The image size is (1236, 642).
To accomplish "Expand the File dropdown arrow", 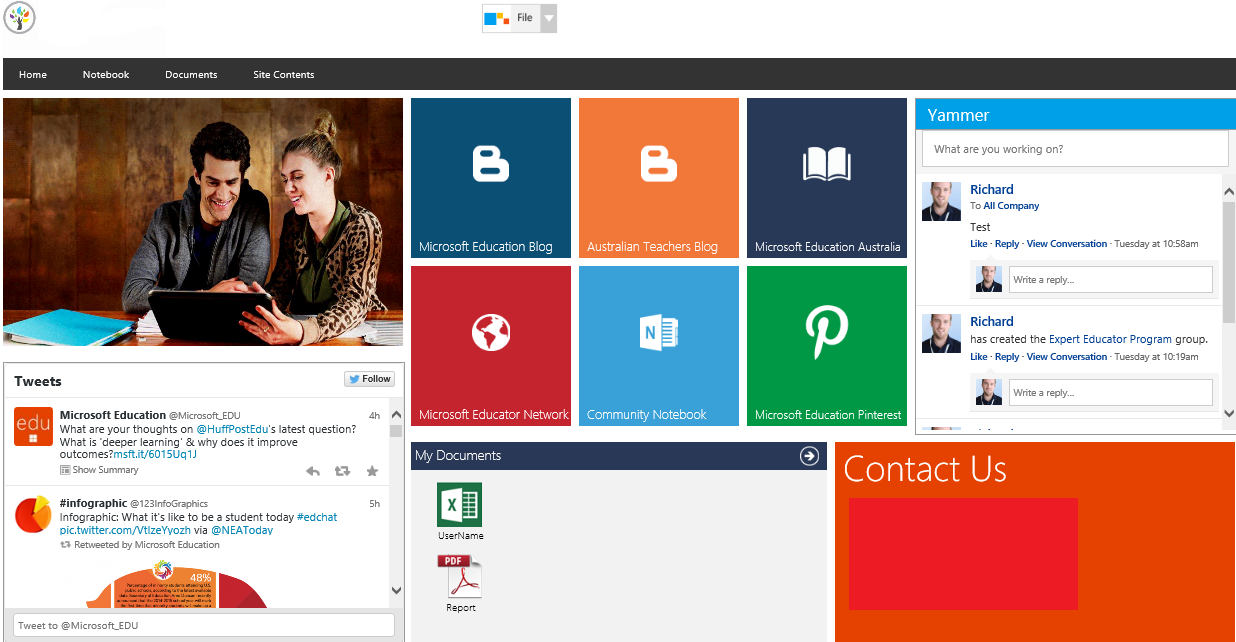I will 548,18.
